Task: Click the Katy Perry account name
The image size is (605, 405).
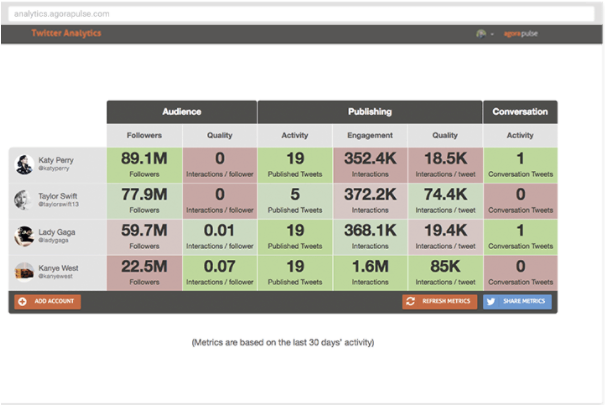Action: coord(56,160)
